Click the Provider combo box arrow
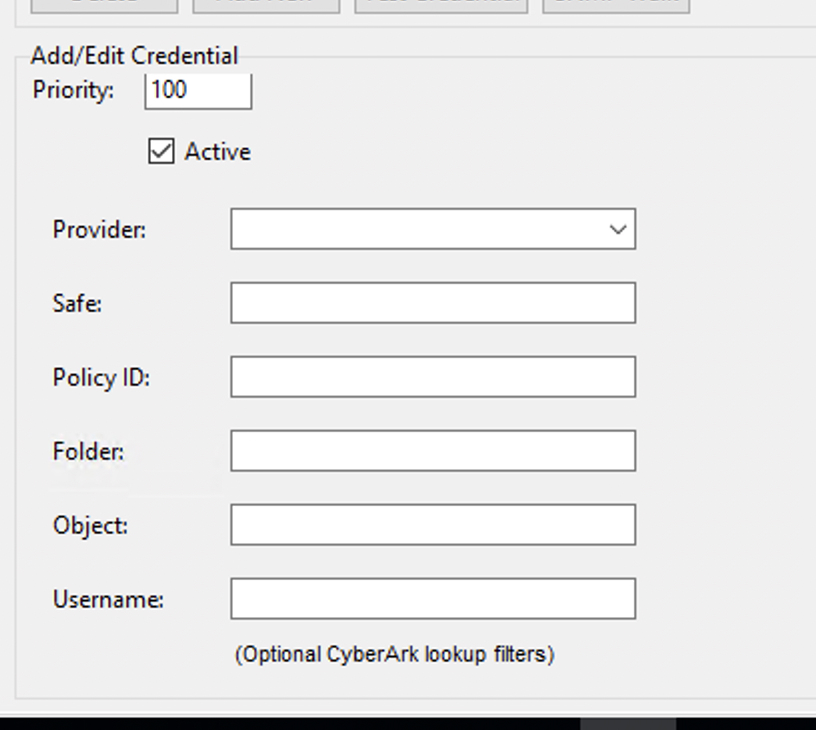This screenshot has width=816, height=730. [x=617, y=229]
